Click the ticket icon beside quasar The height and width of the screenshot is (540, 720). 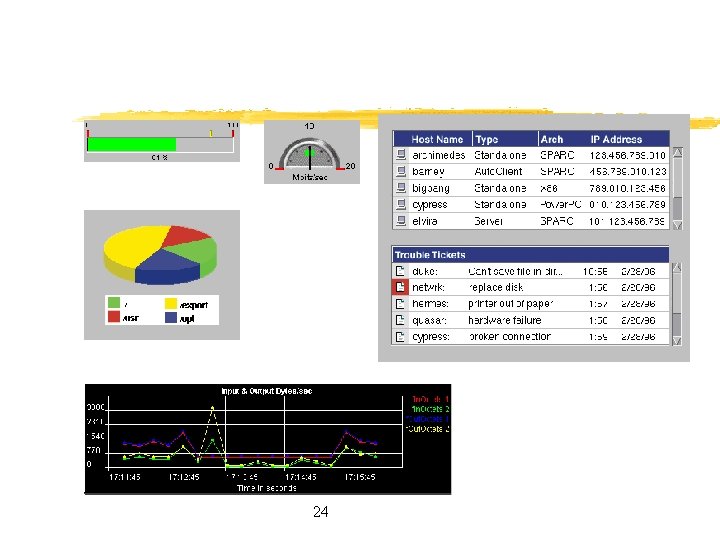tap(400, 320)
